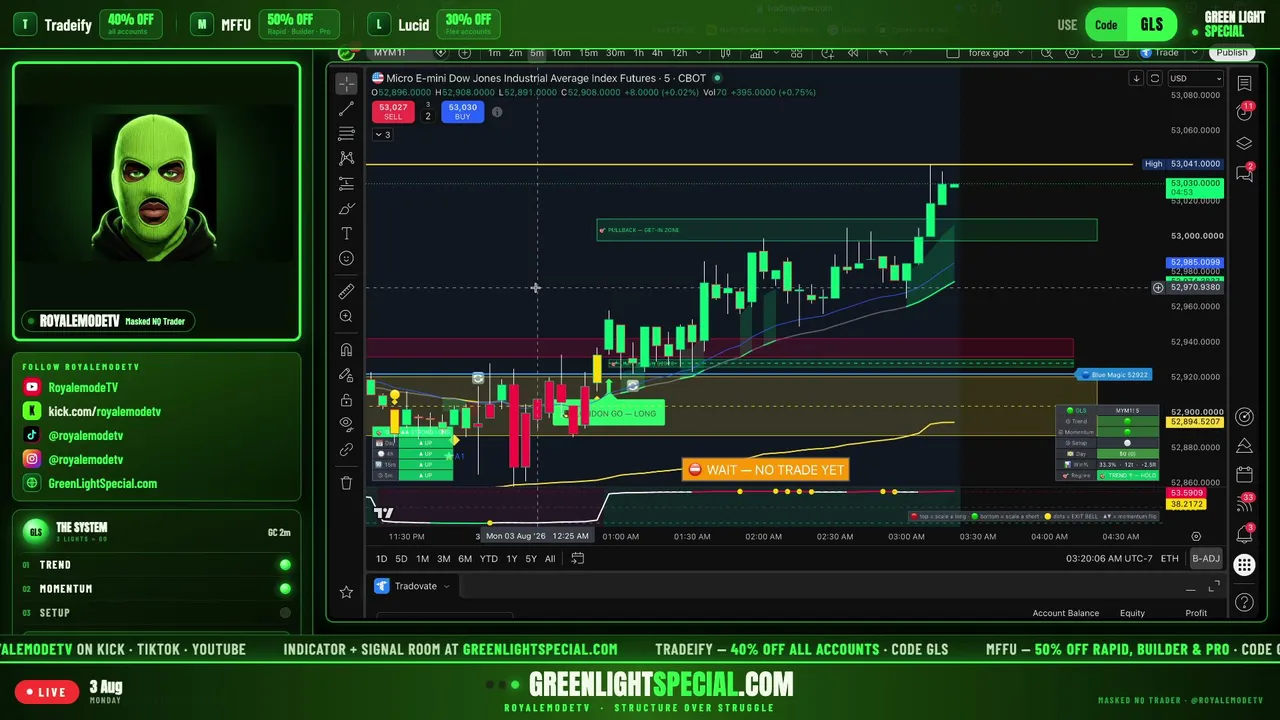Click the Publish button
Viewport: 1280px width, 720px height.
coord(1232,52)
